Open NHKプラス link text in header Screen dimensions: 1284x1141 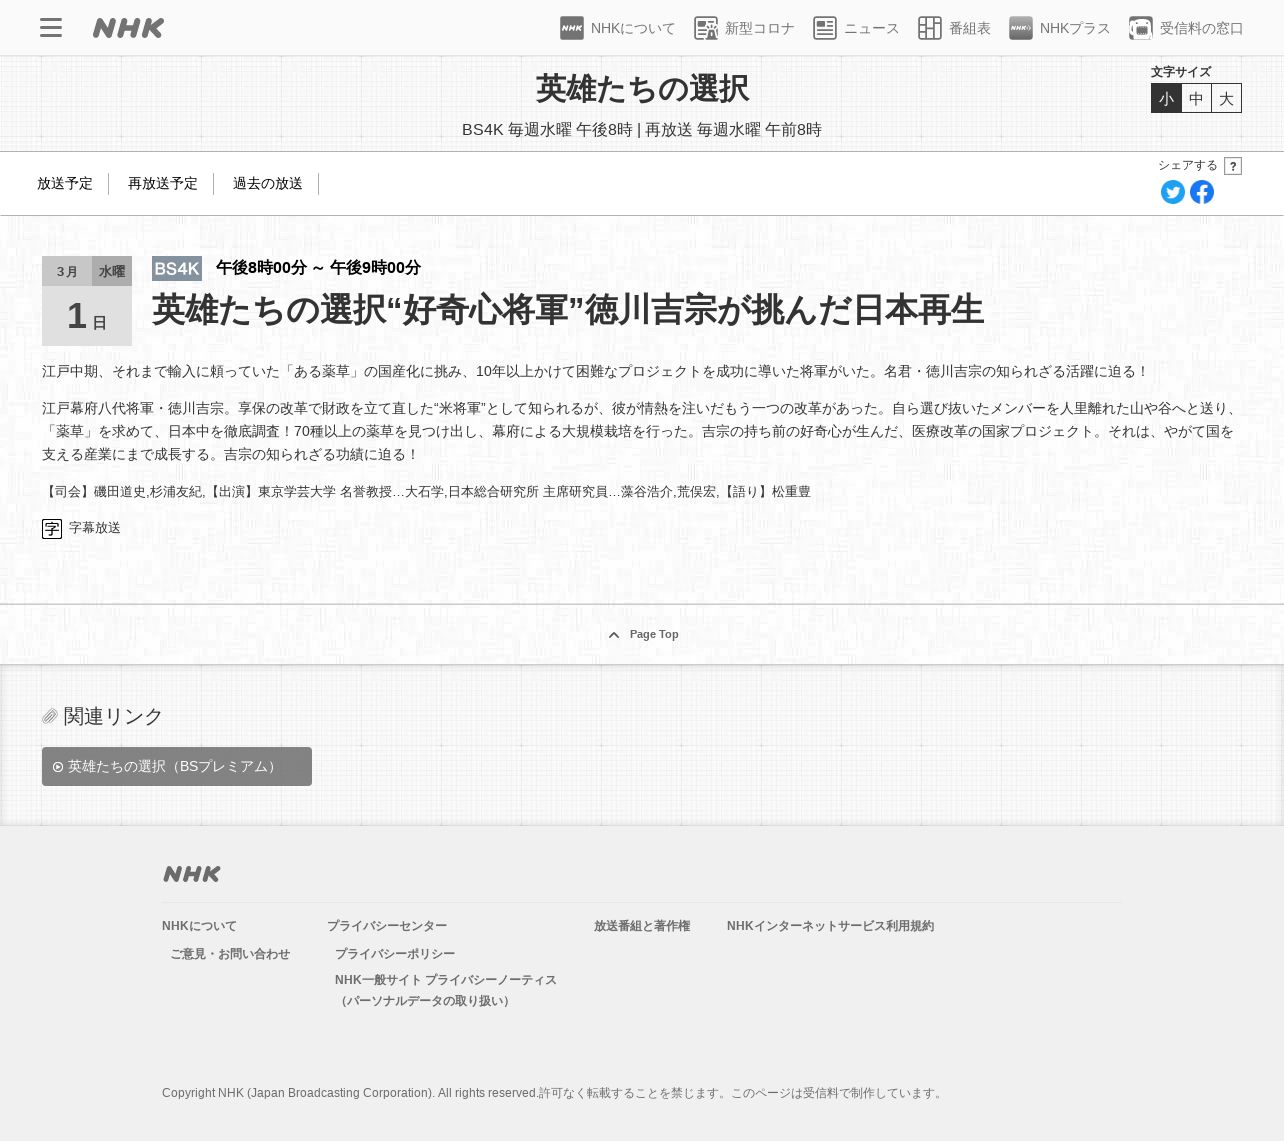point(1075,28)
